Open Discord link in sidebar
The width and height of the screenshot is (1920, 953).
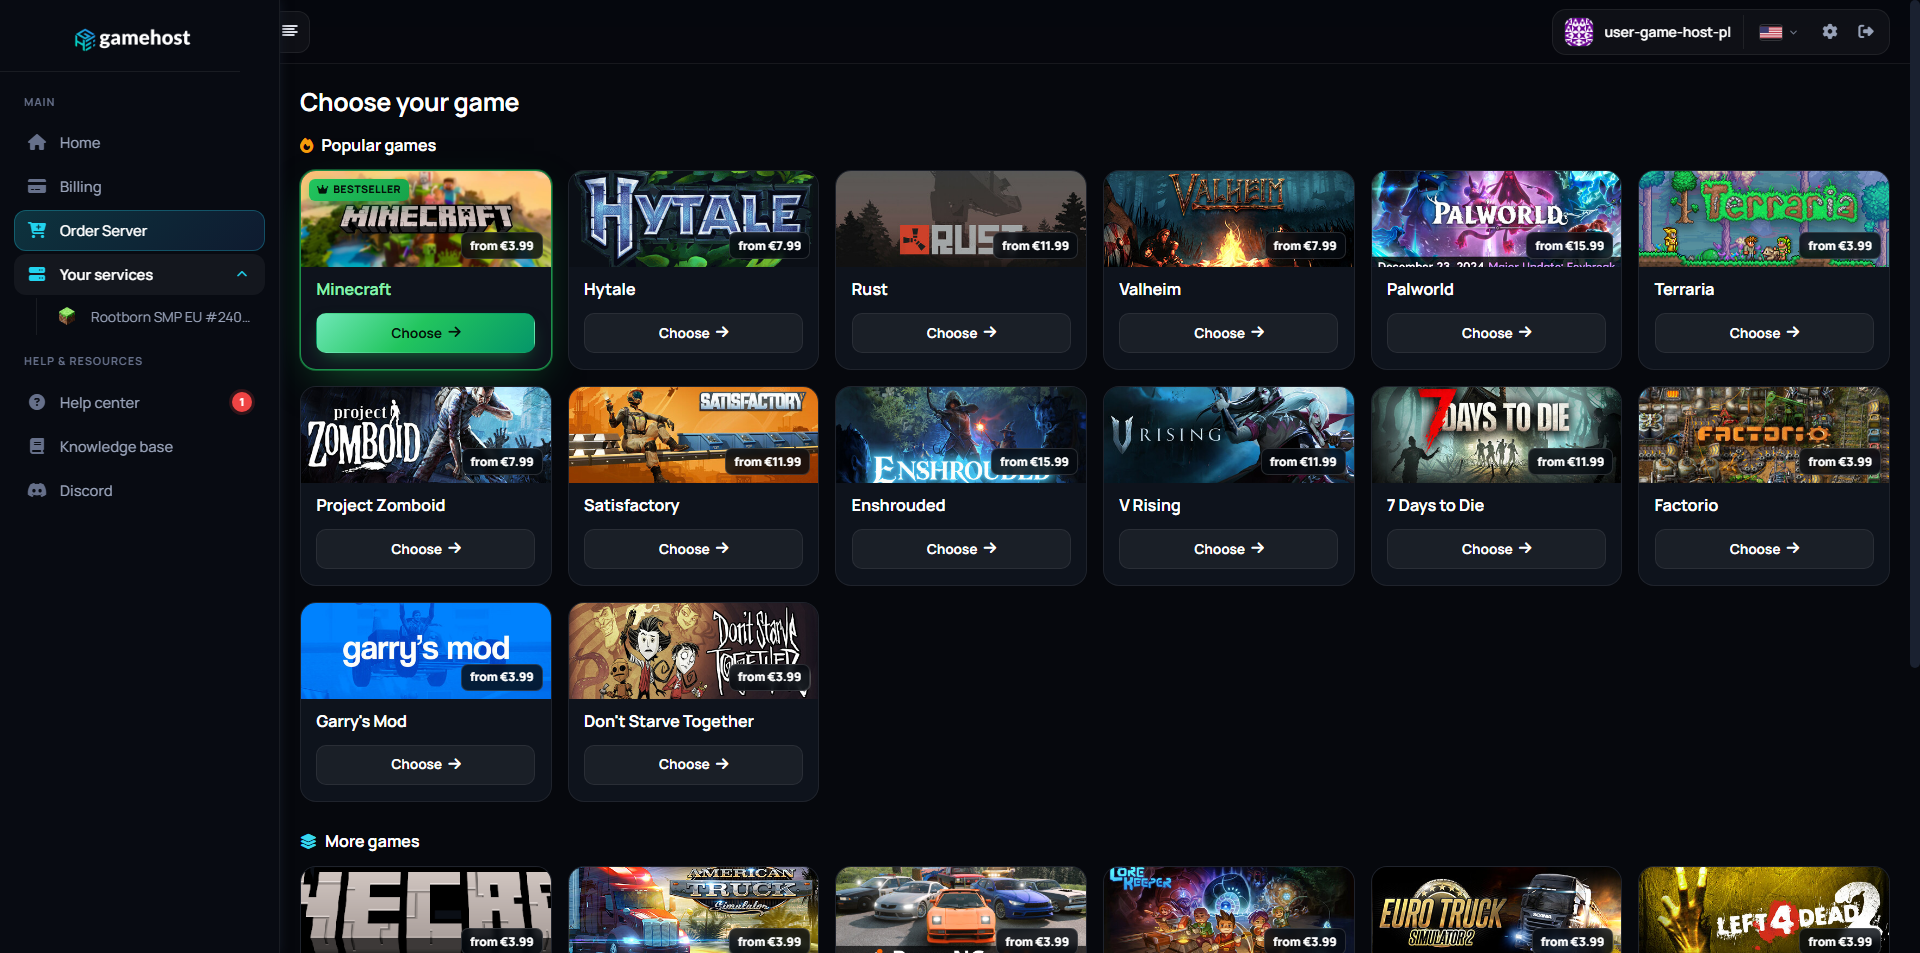click(x=139, y=491)
